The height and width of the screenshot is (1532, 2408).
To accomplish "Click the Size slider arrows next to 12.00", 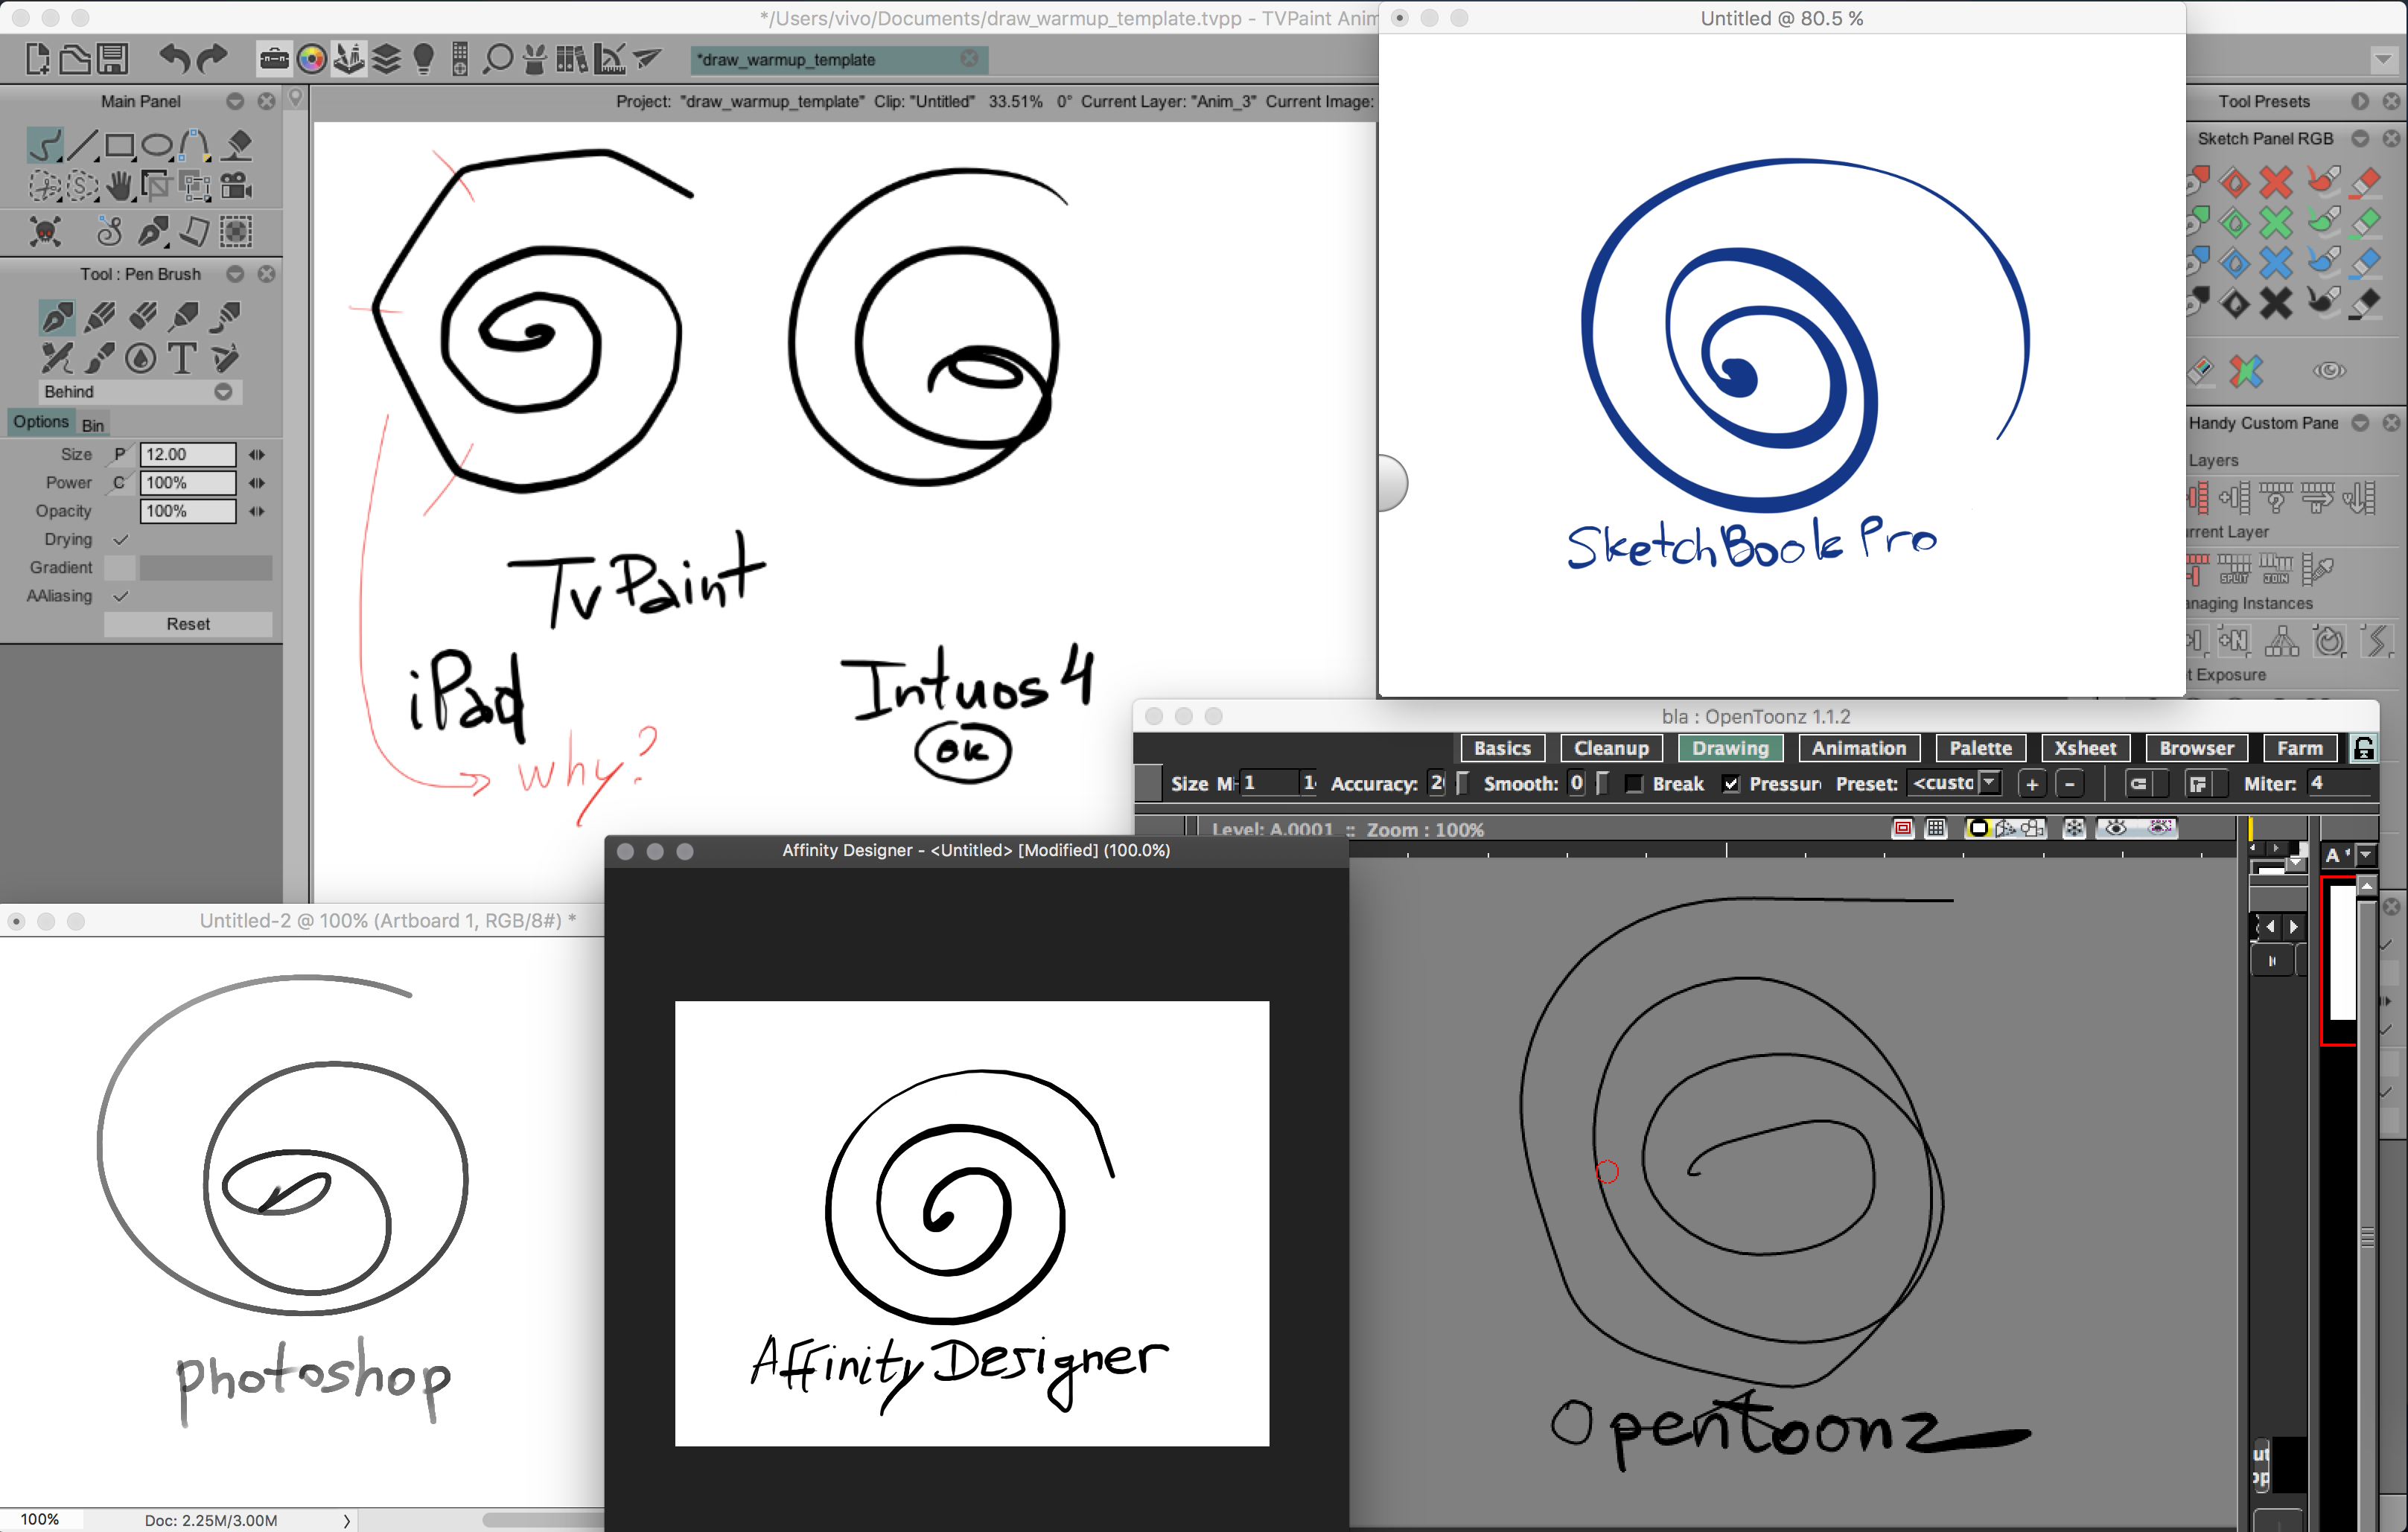I will click(257, 455).
